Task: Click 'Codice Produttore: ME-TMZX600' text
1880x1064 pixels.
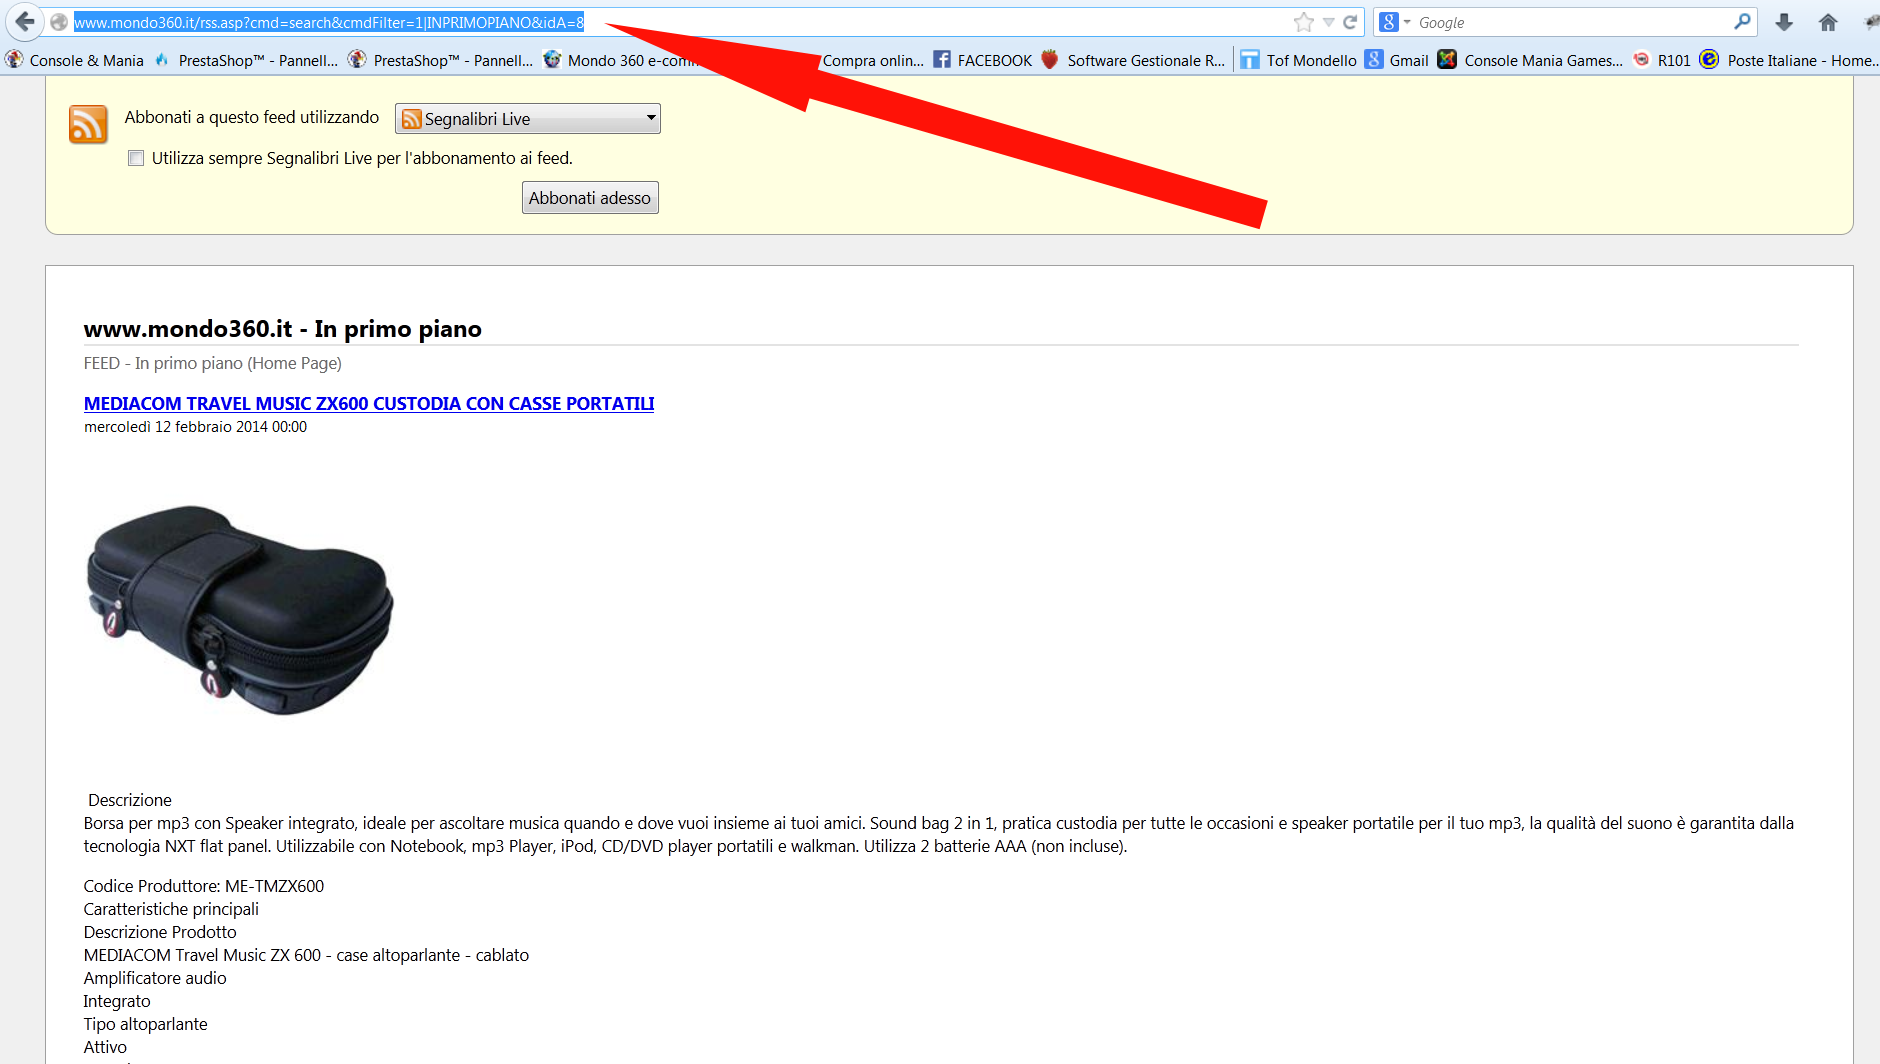Action: (x=204, y=886)
